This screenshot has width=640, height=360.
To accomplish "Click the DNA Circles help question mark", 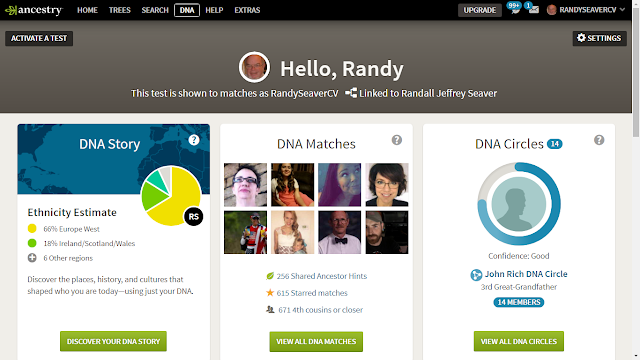I will click(x=599, y=140).
